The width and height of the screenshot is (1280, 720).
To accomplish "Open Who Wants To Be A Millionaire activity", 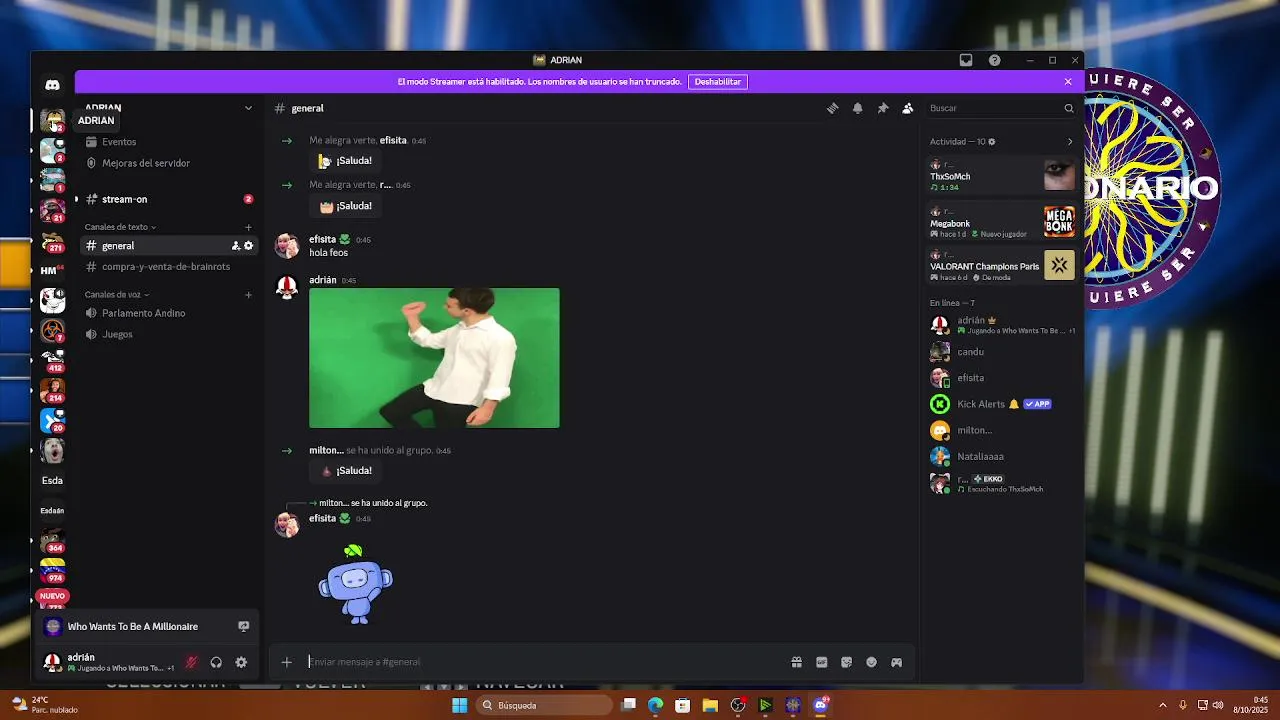I will click(132, 627).
